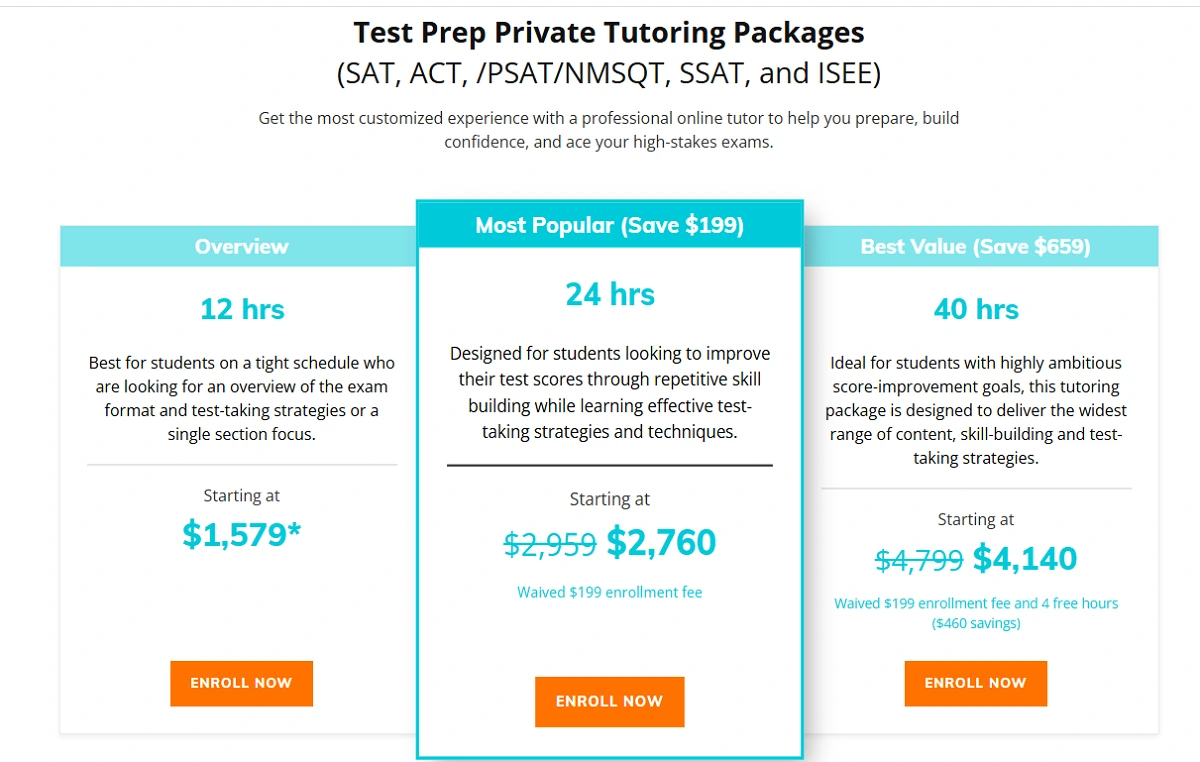Click the discounted $4,140 price

tap(1024, 559)
